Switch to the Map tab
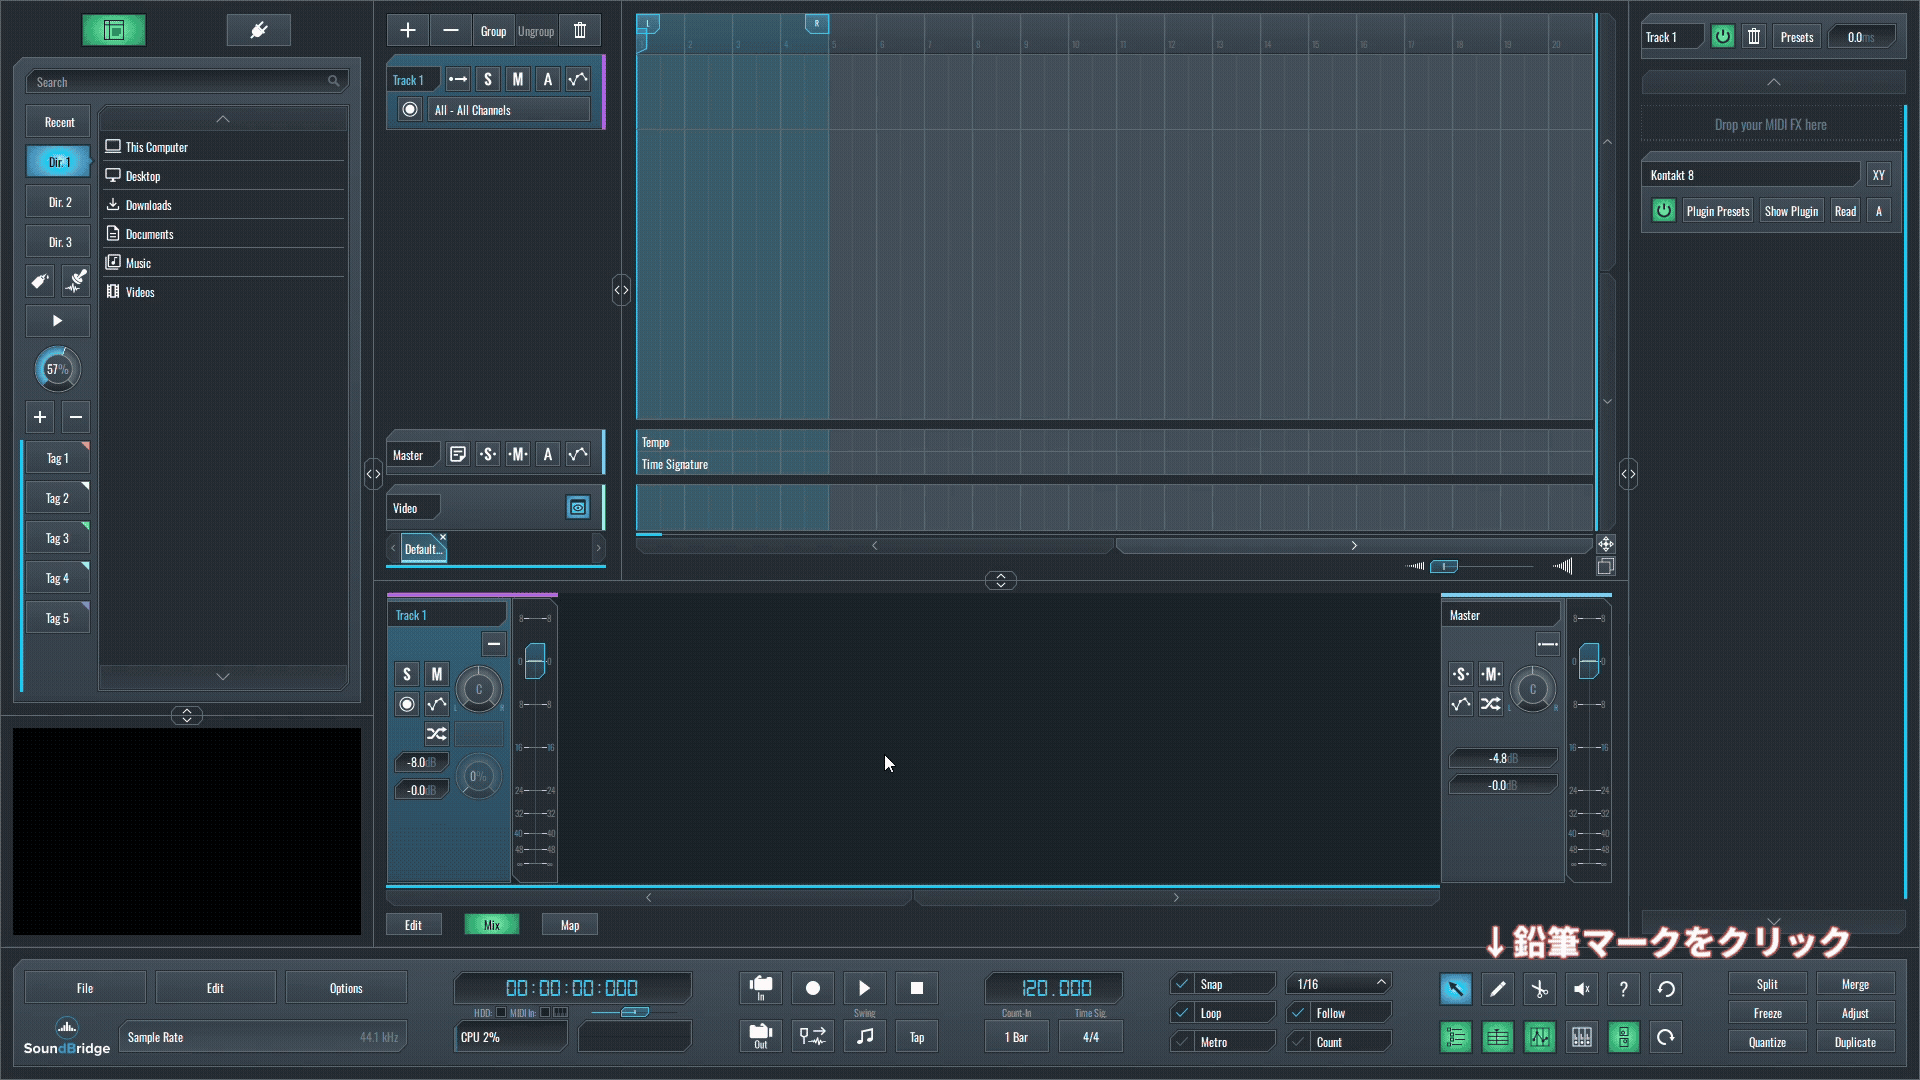1920x1080 pixels. [570, 925]
